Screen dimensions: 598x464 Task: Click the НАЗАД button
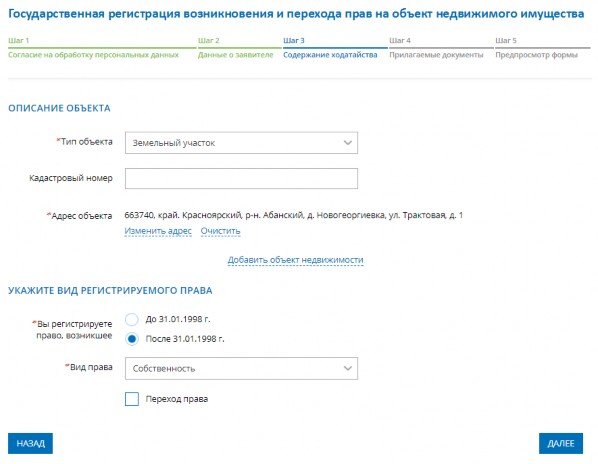(31, 443)
